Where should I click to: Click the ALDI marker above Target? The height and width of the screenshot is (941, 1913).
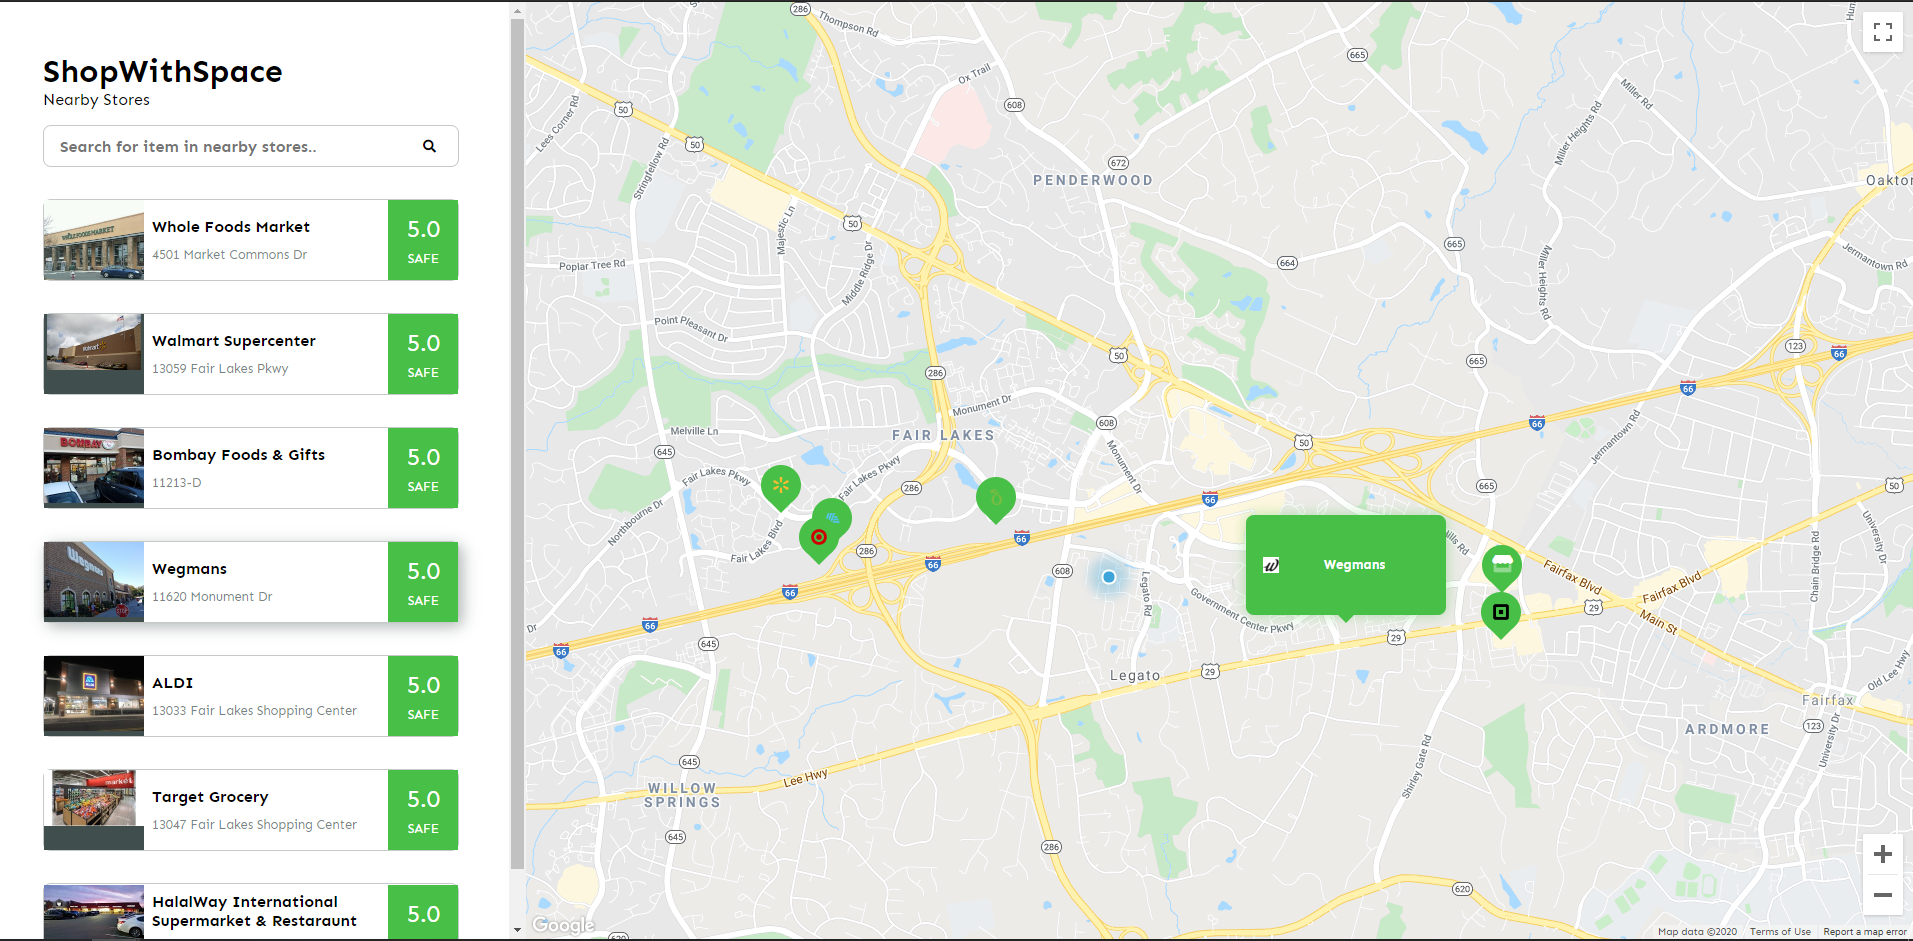coord(833,517)
